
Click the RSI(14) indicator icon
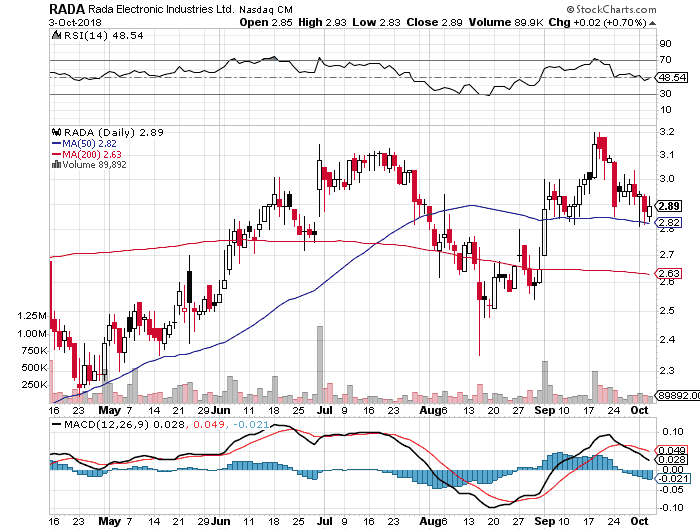pyautogui.click(x=56, y=35)
